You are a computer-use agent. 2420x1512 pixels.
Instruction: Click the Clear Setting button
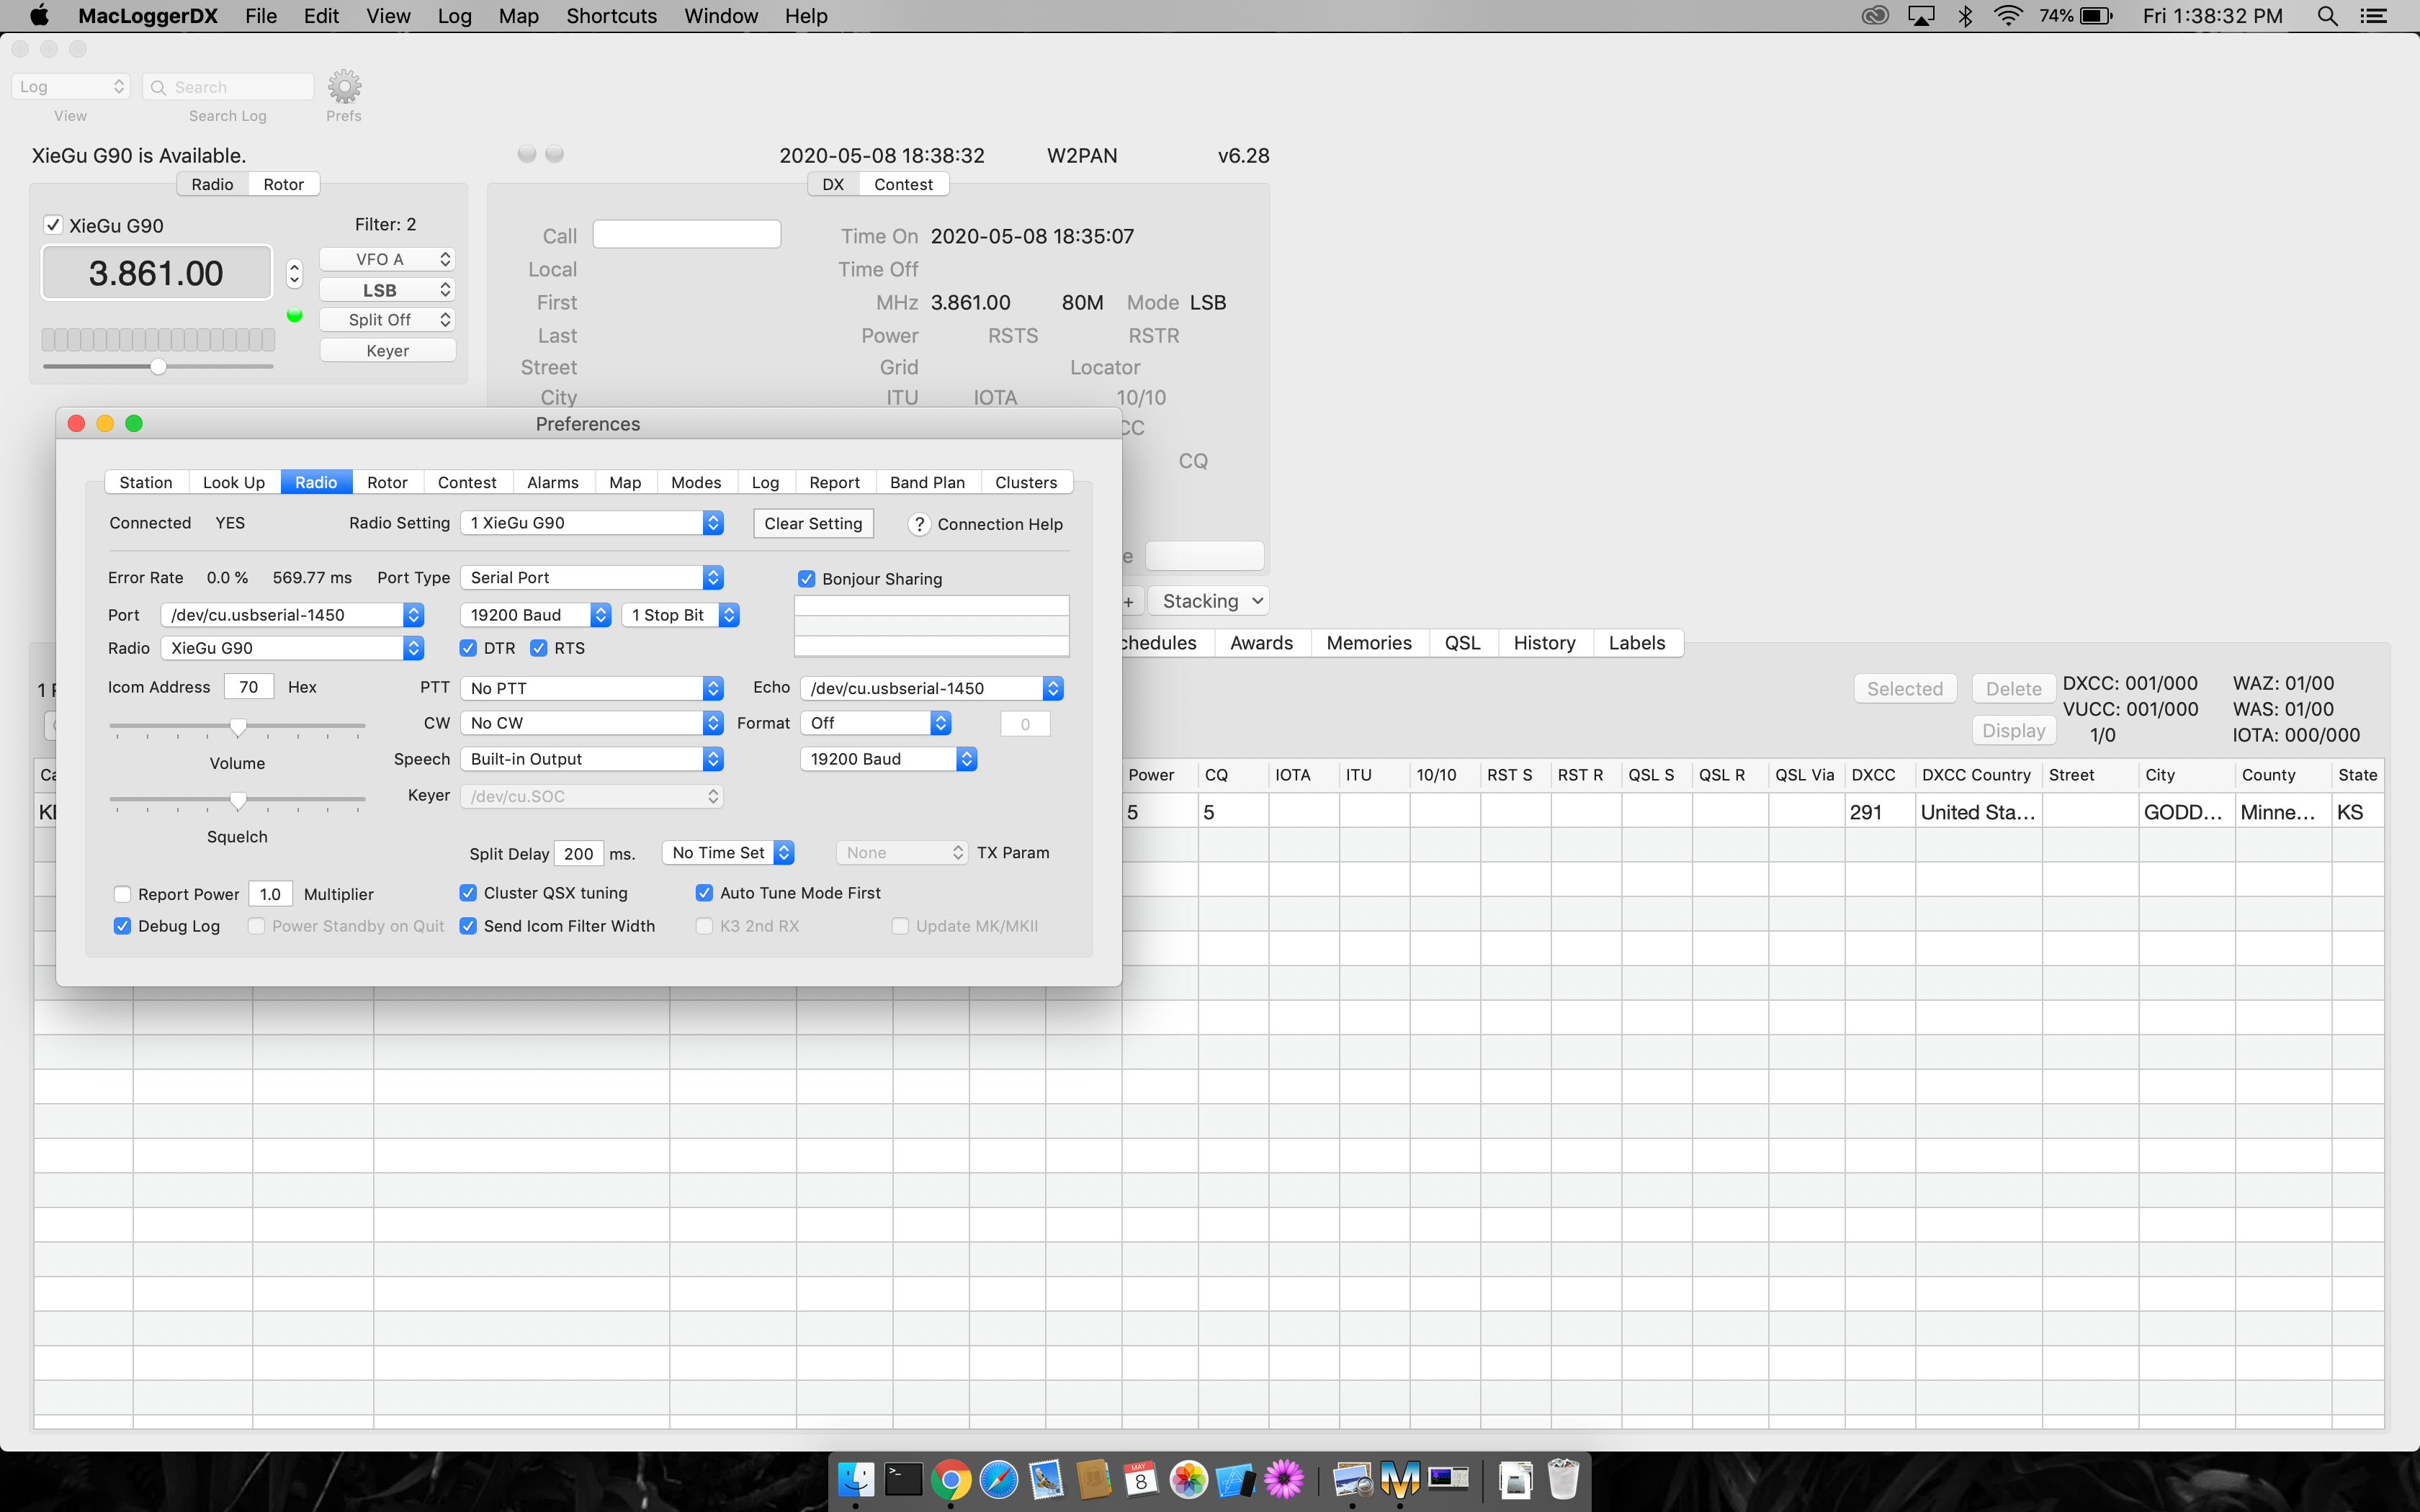click(x=813, y=524)
